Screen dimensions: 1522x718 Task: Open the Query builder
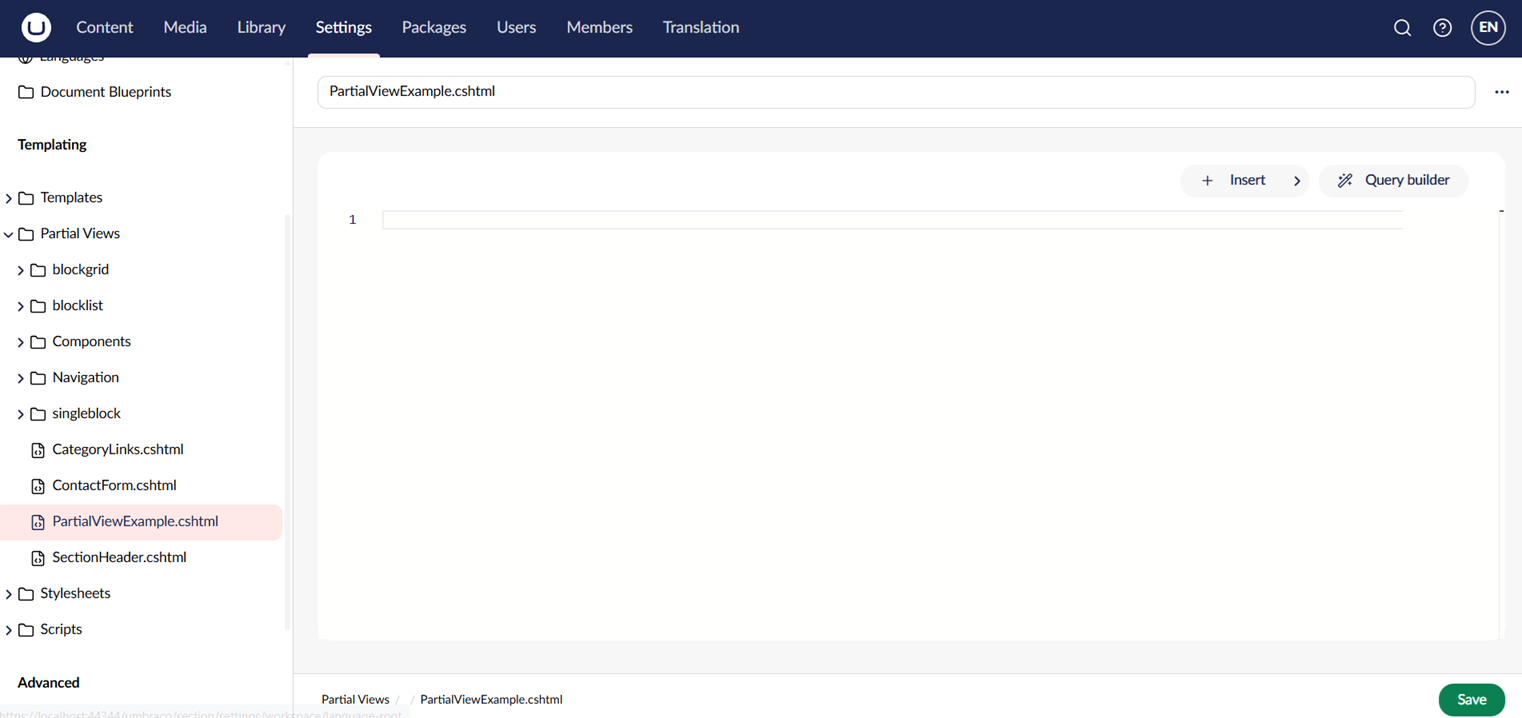point(1393,181)
